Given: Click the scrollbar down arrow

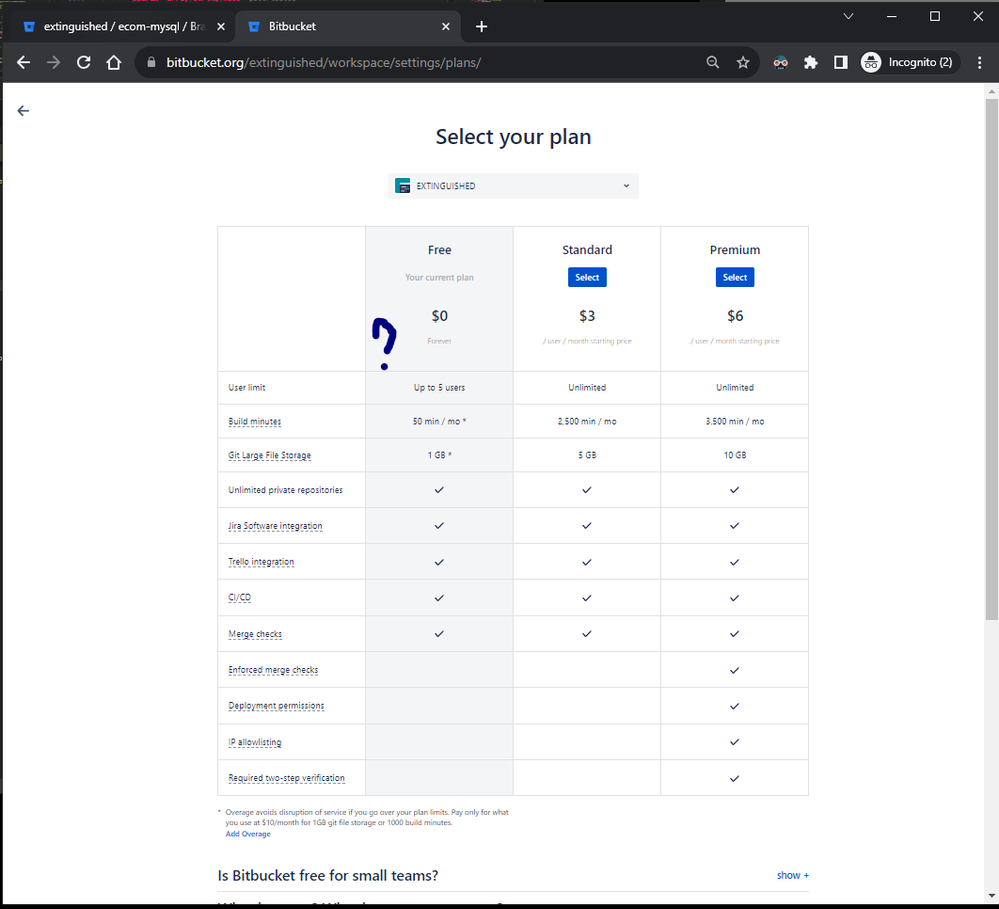Looking at the screenshot, I should click(x=991, y=897).
